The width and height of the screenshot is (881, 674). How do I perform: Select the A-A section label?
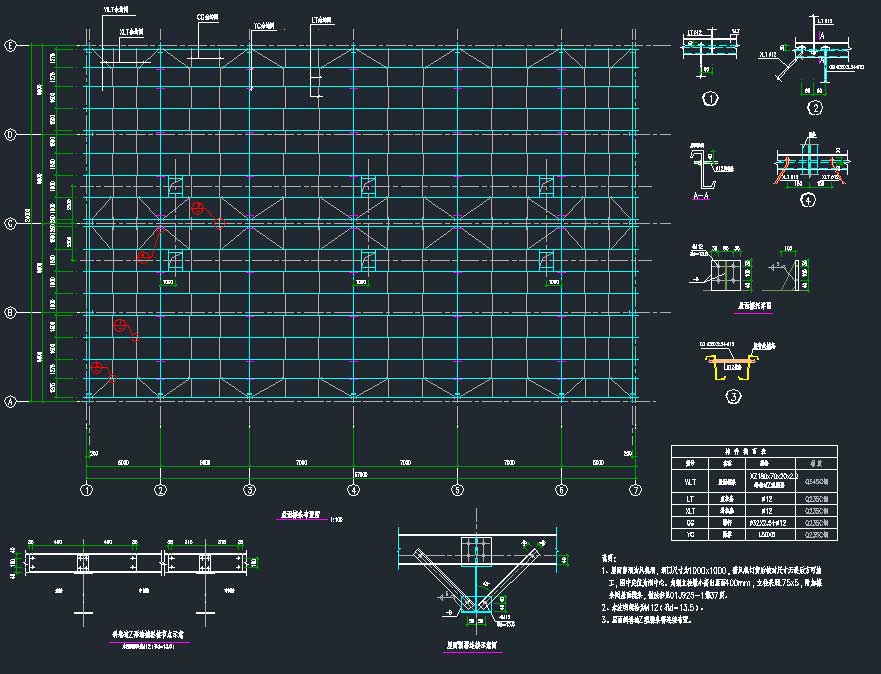pyautogui.click(x=701, y=196)
